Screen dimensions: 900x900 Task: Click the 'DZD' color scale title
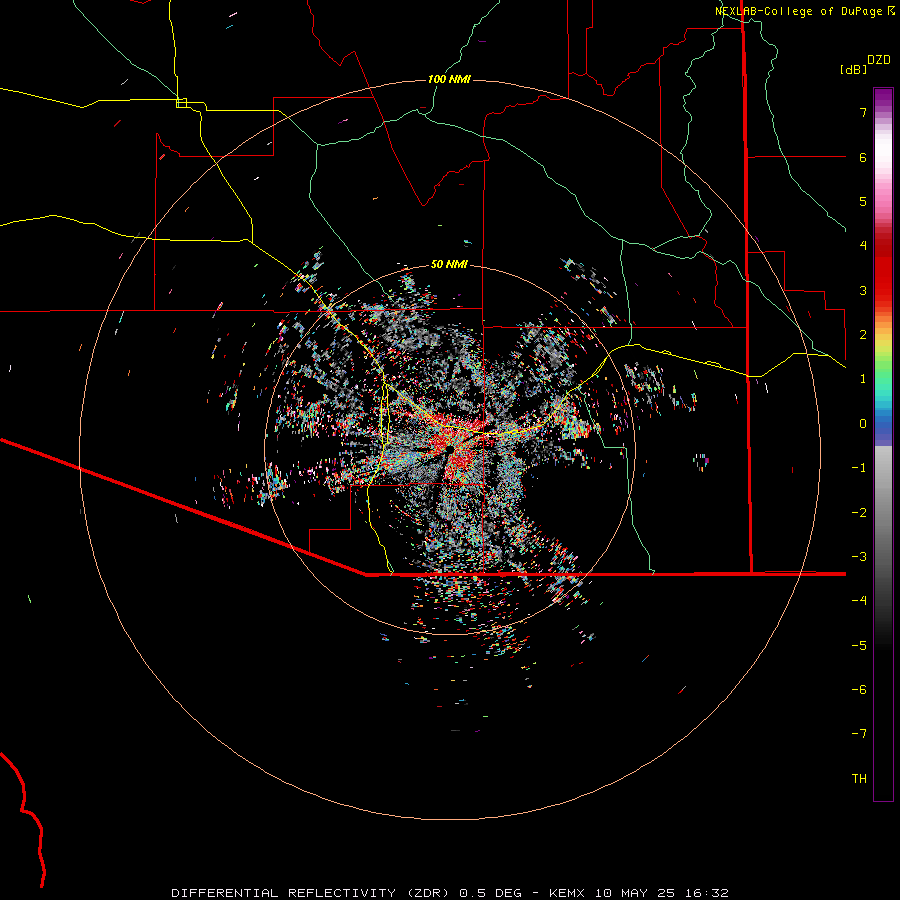click(879, 60)
